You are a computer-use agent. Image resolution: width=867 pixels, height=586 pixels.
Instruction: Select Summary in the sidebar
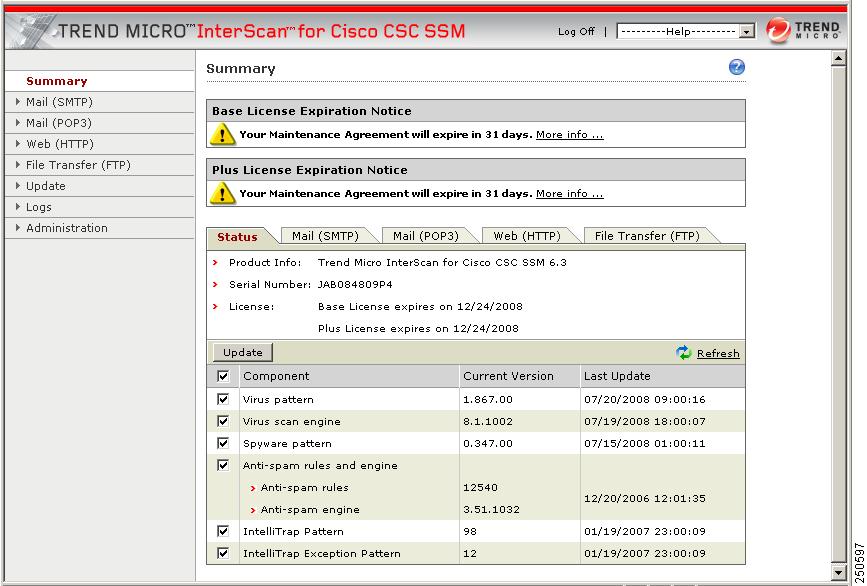56,81
